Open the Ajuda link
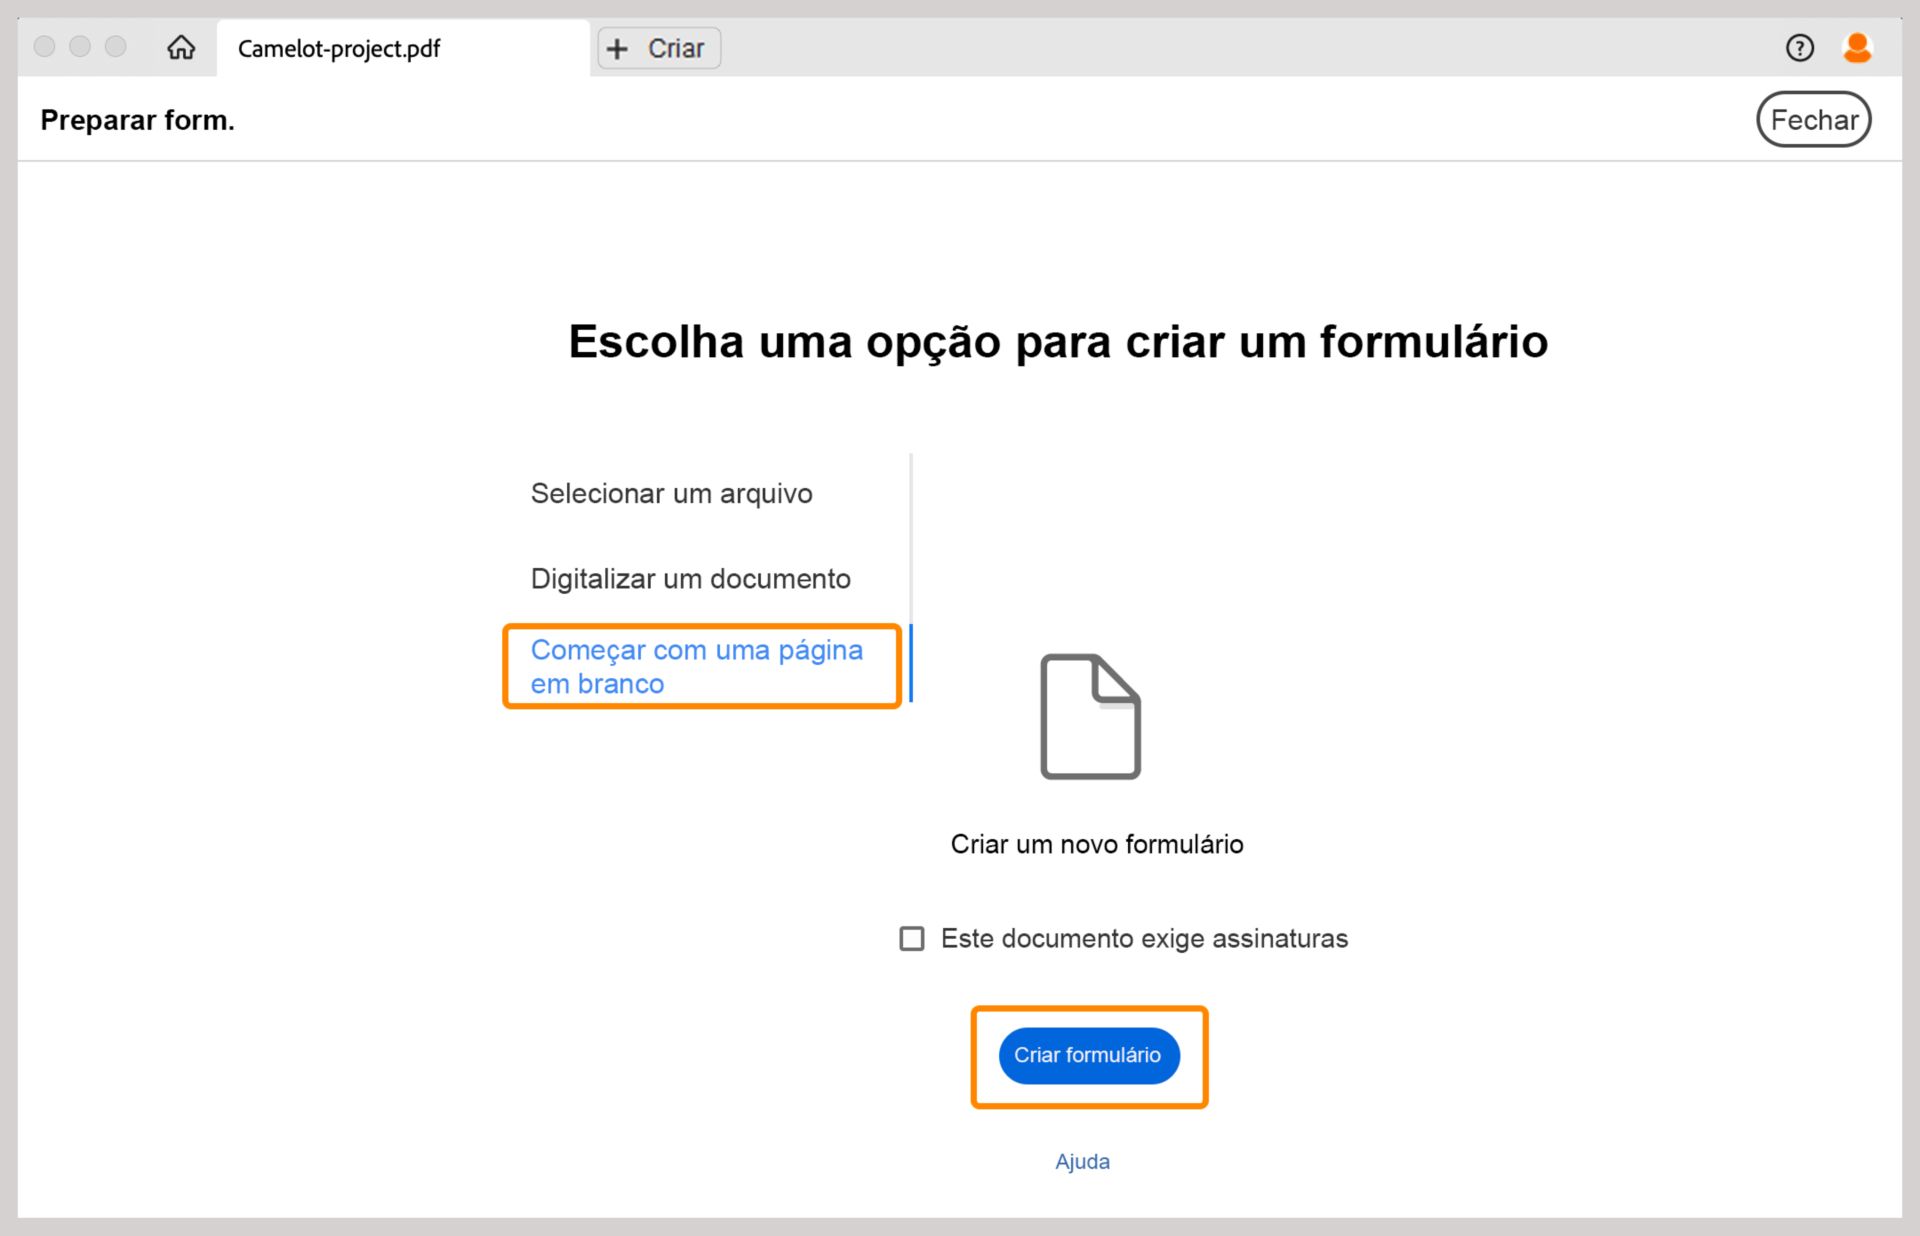Image resolution: width=1920 pixels, height=1236 pixels. 1083,1161
